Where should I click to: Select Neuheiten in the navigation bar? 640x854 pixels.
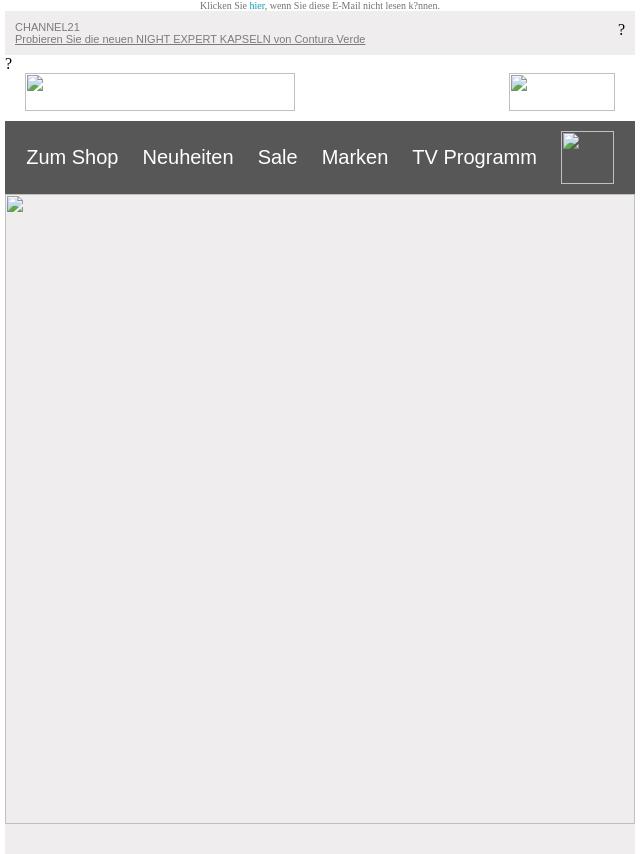pyautogui.click(x=188, y=157)
